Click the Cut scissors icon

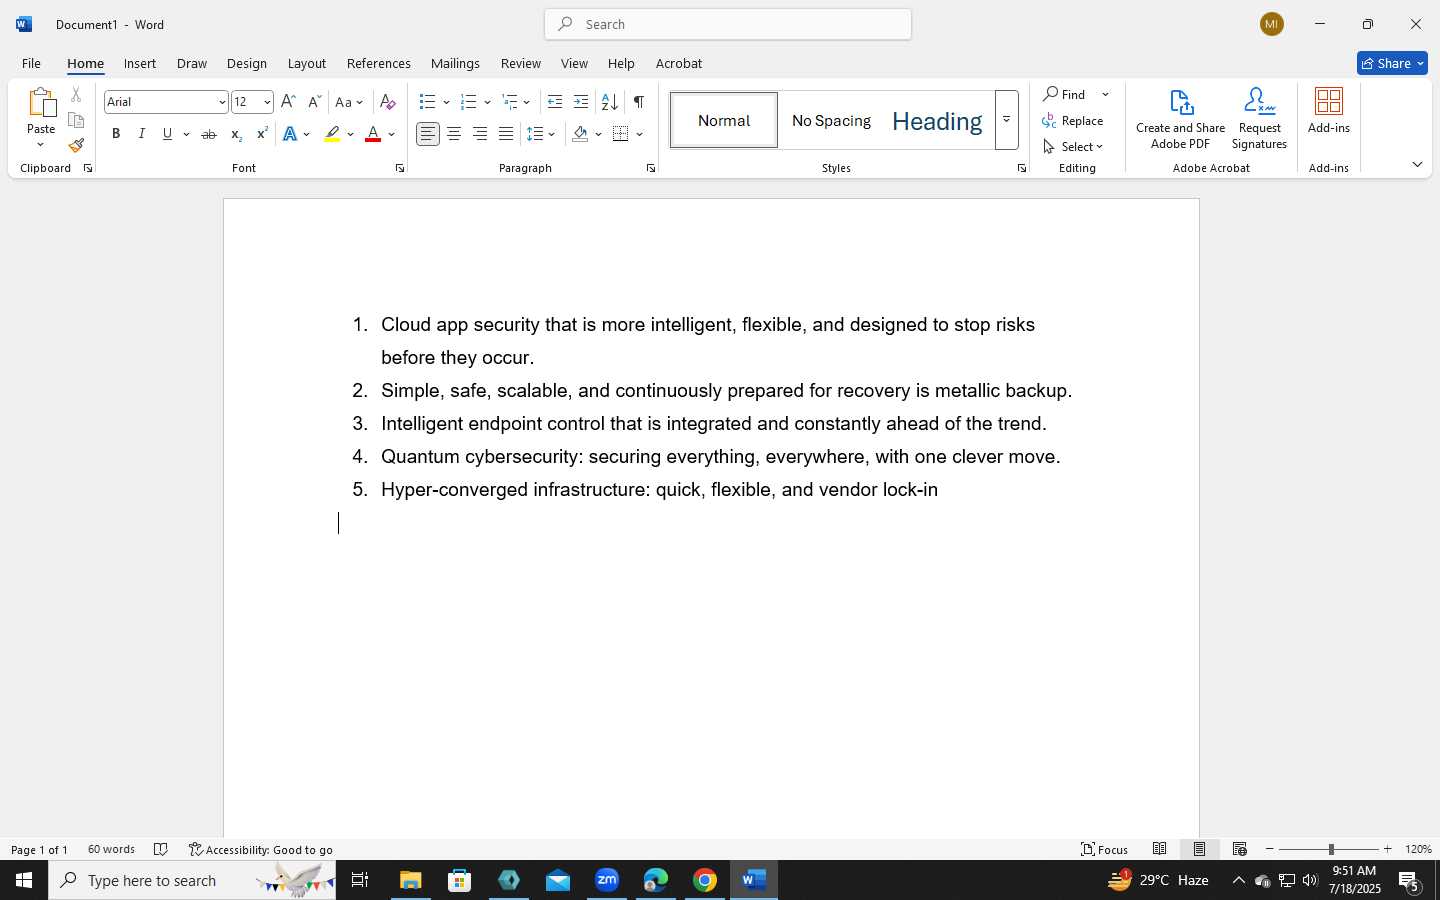click(x=76, y=95)
